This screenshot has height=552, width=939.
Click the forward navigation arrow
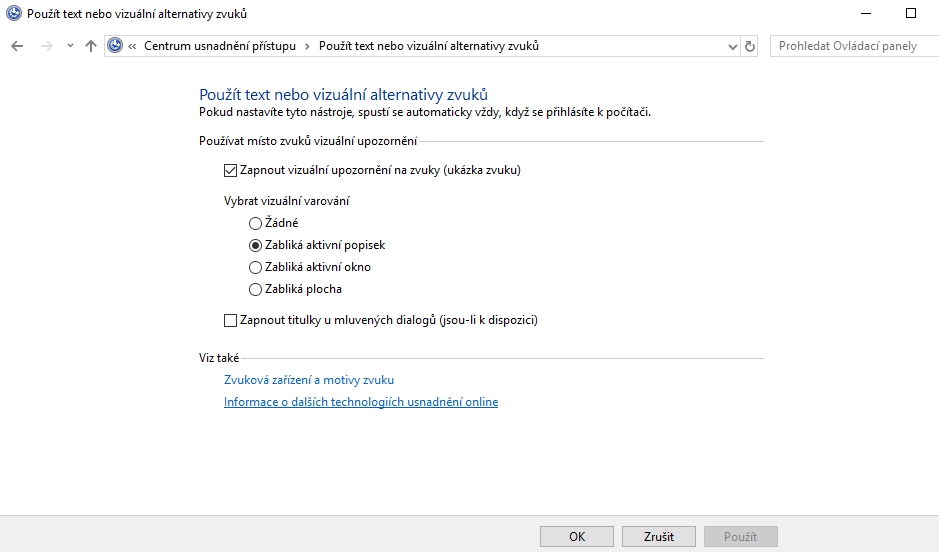(46, 46)
